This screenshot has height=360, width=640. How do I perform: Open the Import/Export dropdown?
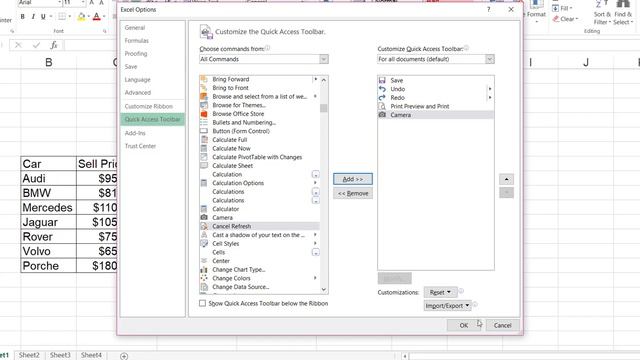coord(447,305)
